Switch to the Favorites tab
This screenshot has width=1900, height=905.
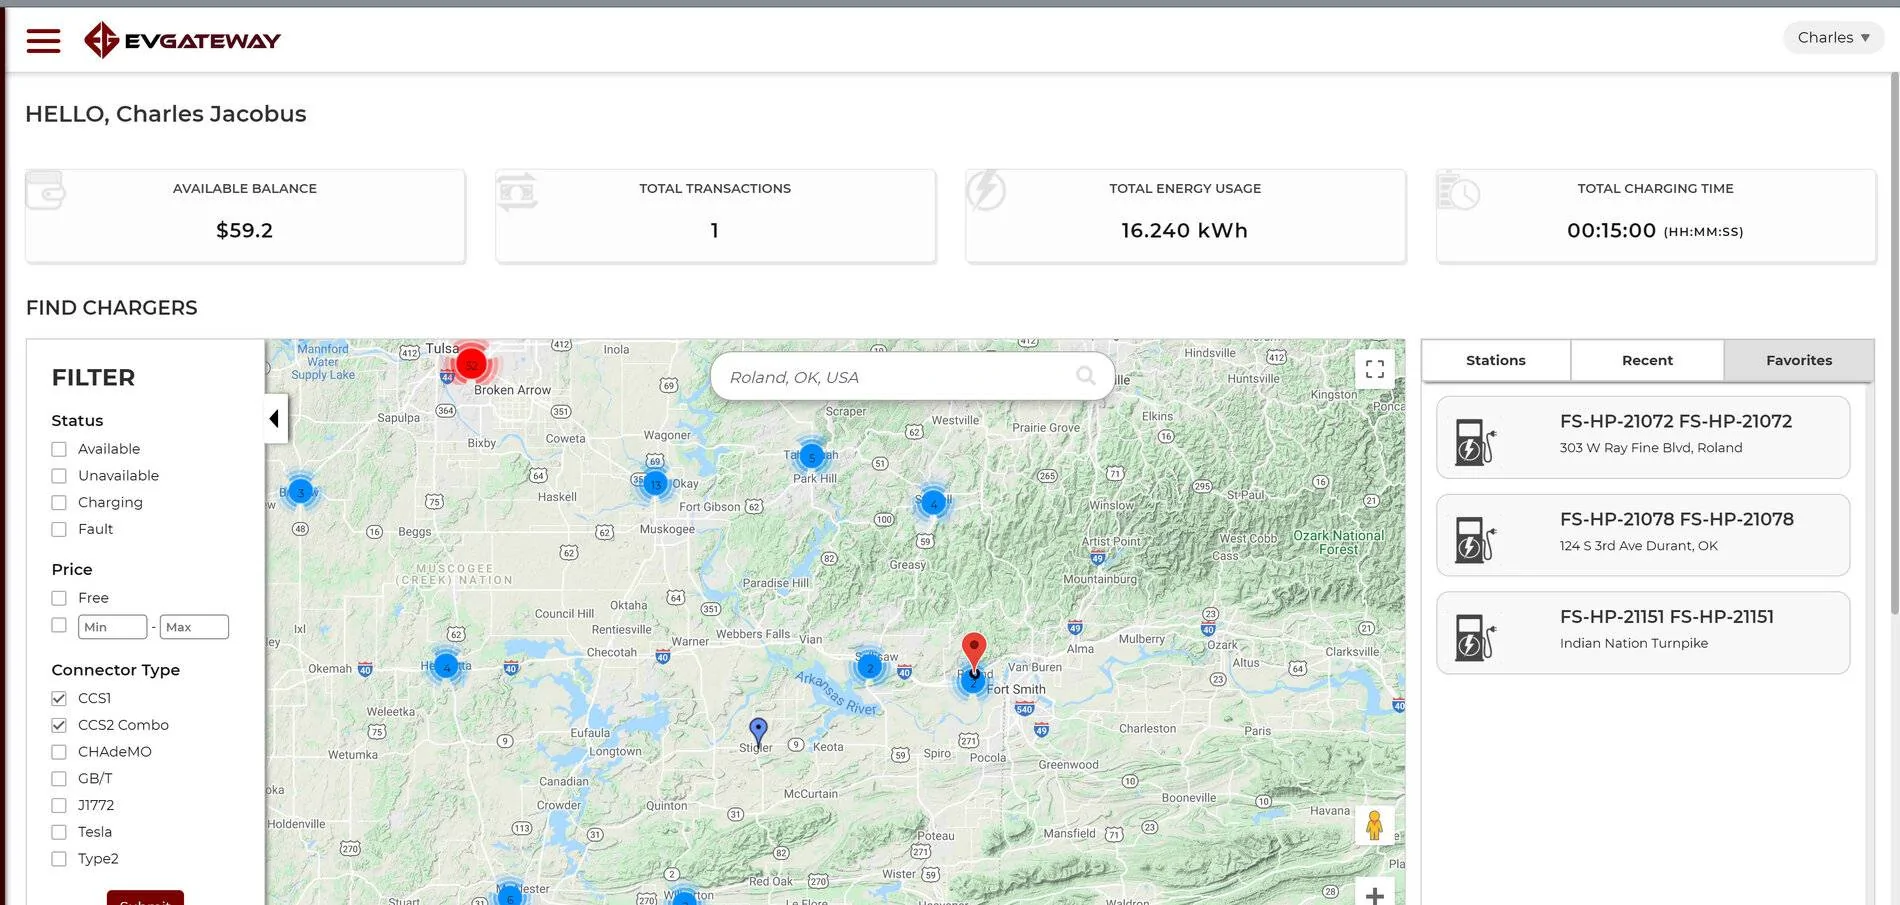coord(1799,360)
